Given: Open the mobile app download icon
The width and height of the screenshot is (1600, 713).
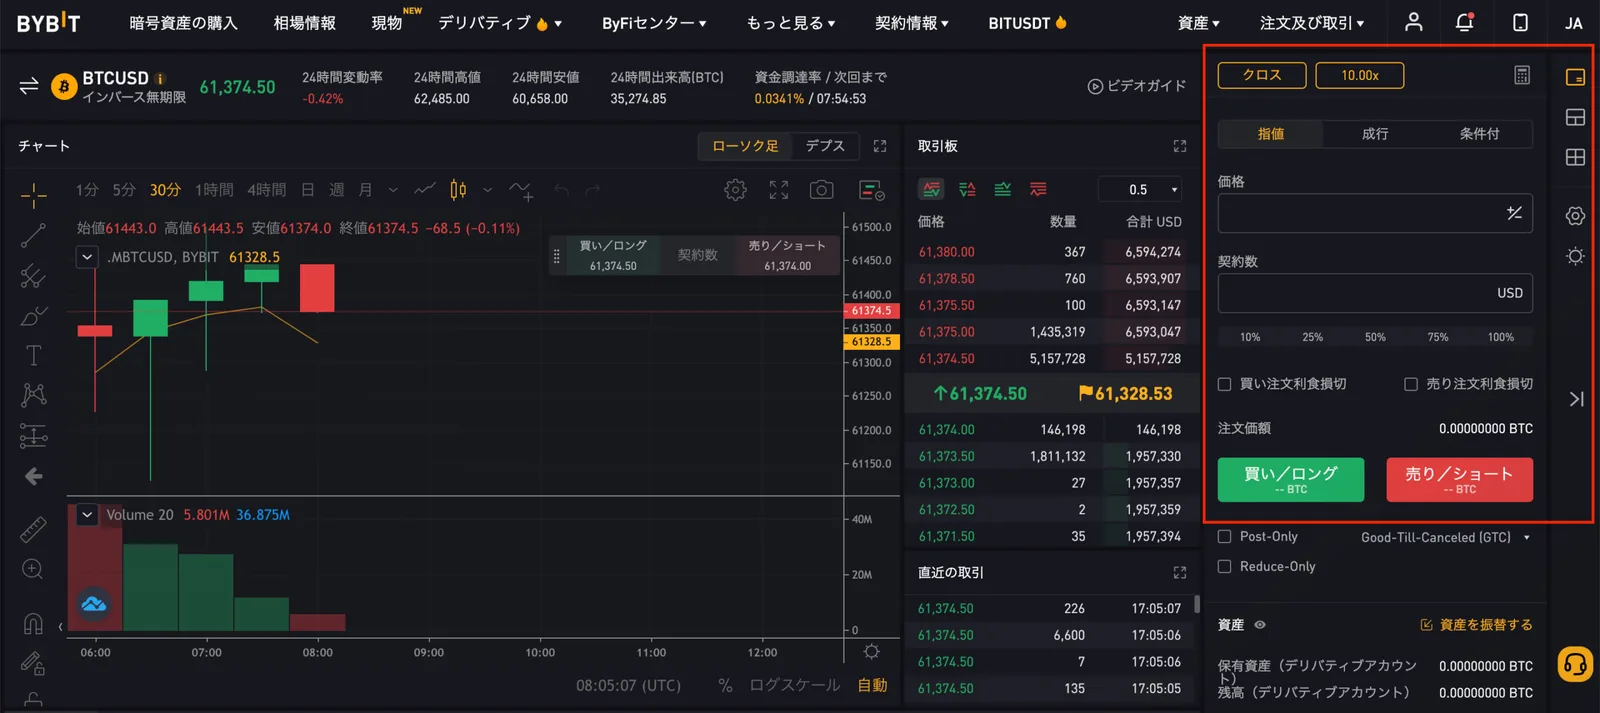Looking at the screenshot, I should point(1520,22).
